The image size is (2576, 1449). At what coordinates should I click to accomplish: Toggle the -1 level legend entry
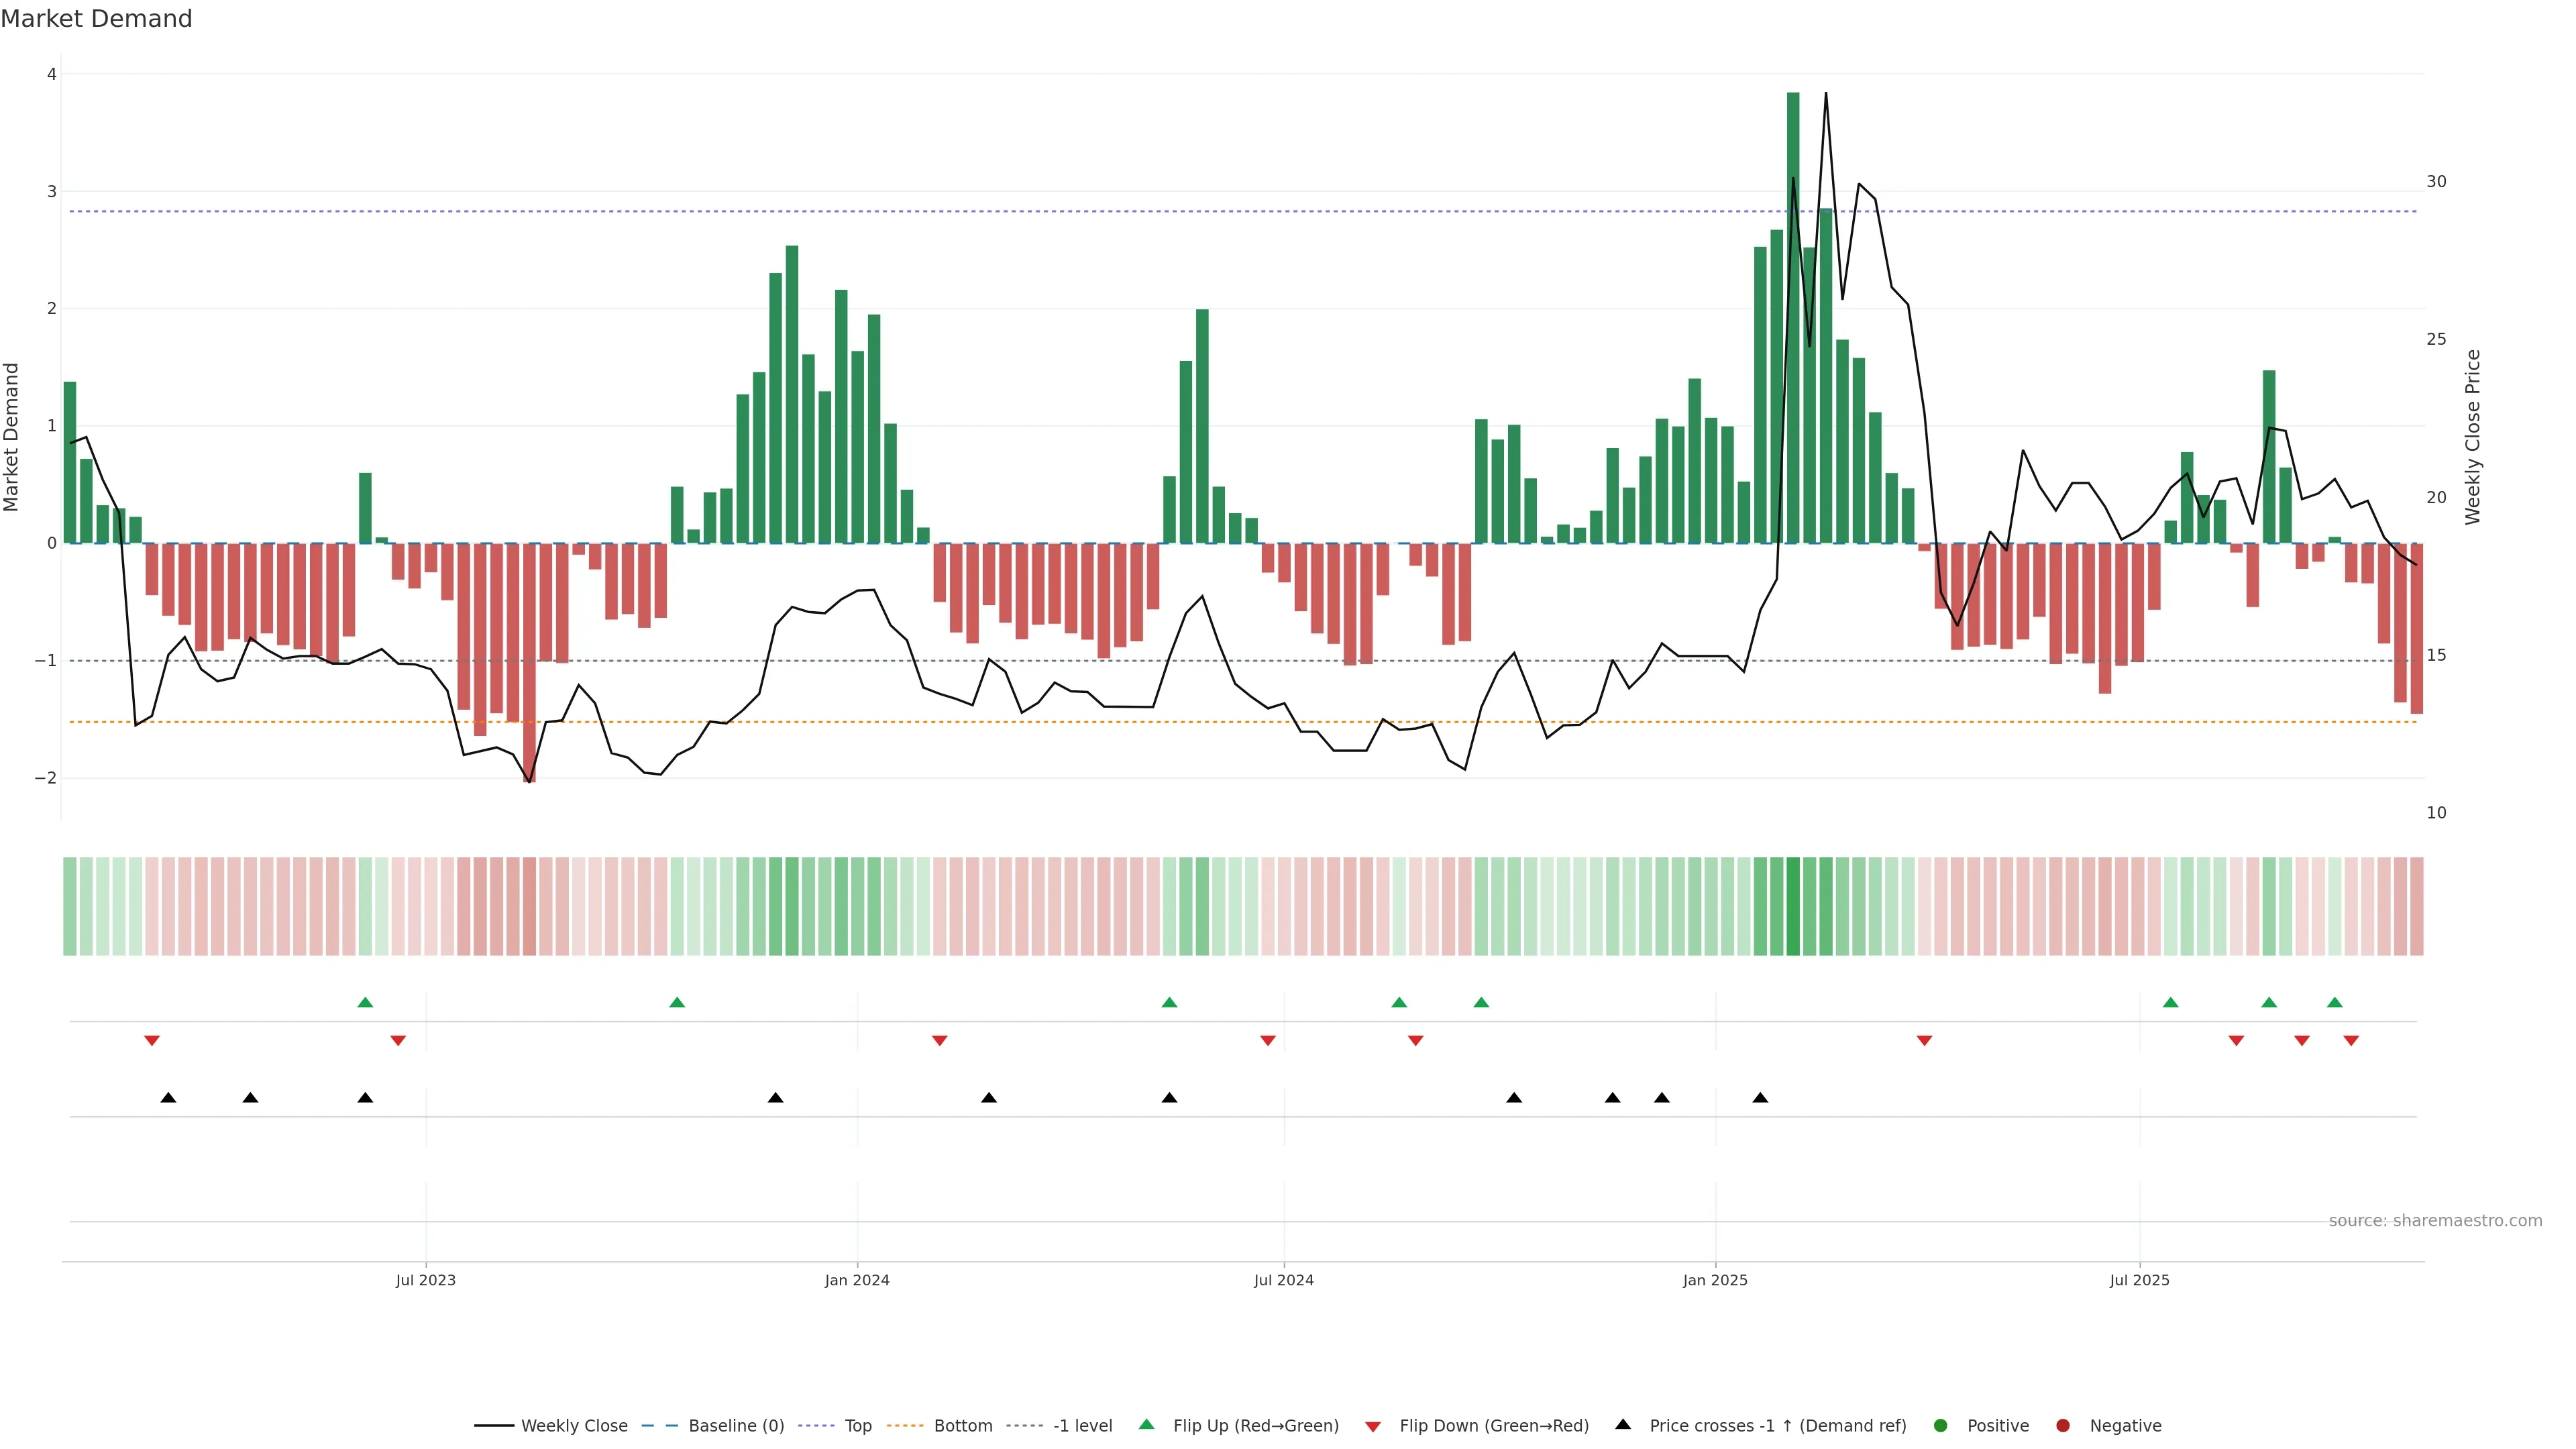[1082, 1426]
